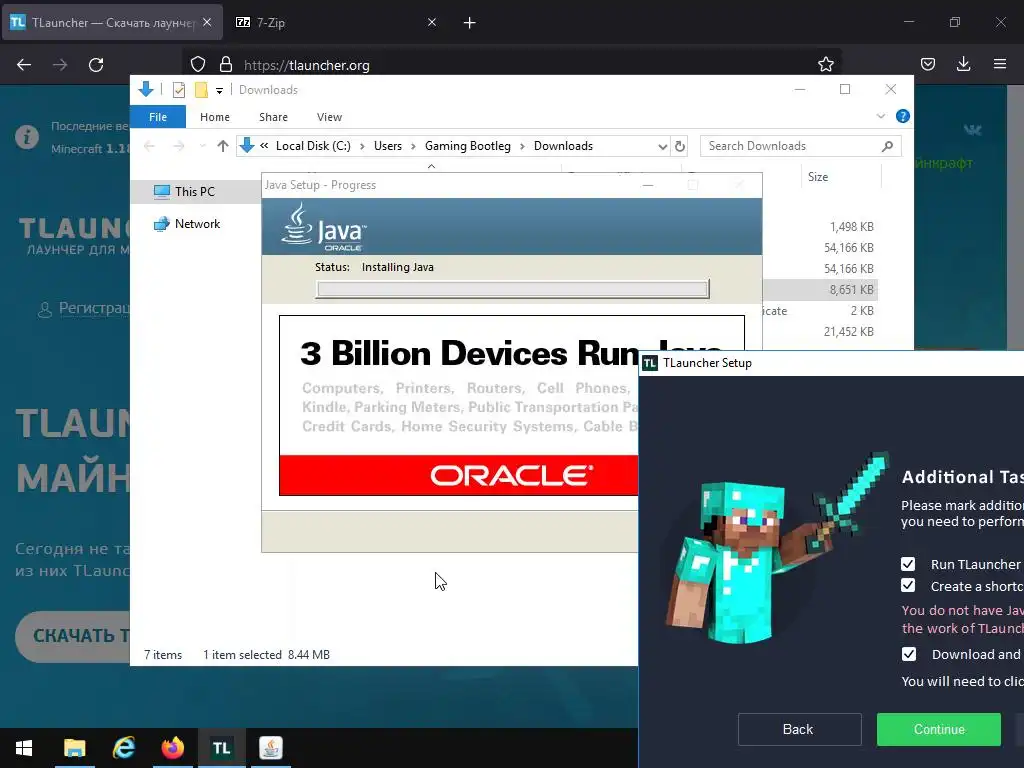Click Continue in TLauncher Setup
1024x768 pixels.
coord(938,729)
